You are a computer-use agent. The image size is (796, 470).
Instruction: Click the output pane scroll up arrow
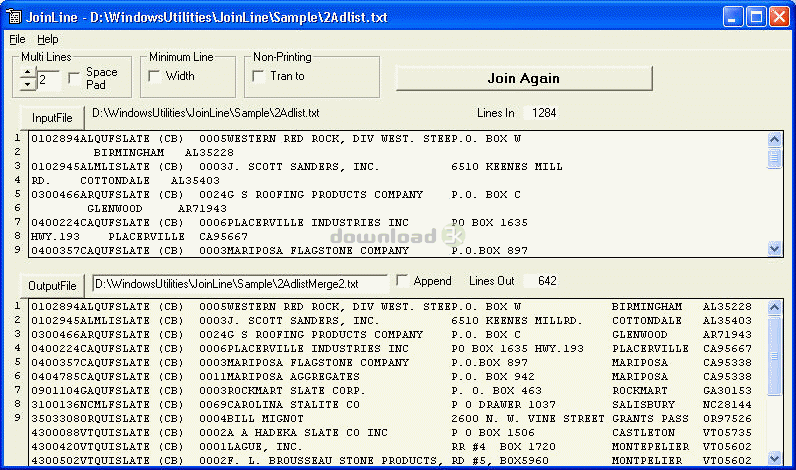(x=774, y=307)
